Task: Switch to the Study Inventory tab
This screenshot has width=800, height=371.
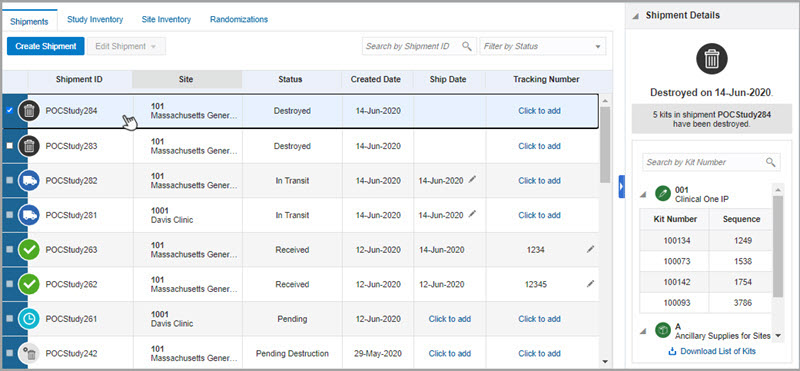Action: tap(95, 19)
